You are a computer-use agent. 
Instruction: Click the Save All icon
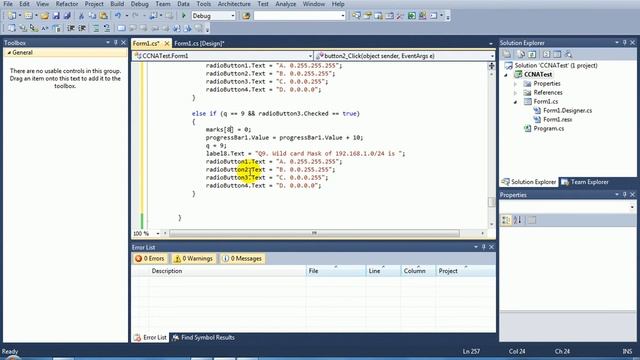tap(67, 16)
